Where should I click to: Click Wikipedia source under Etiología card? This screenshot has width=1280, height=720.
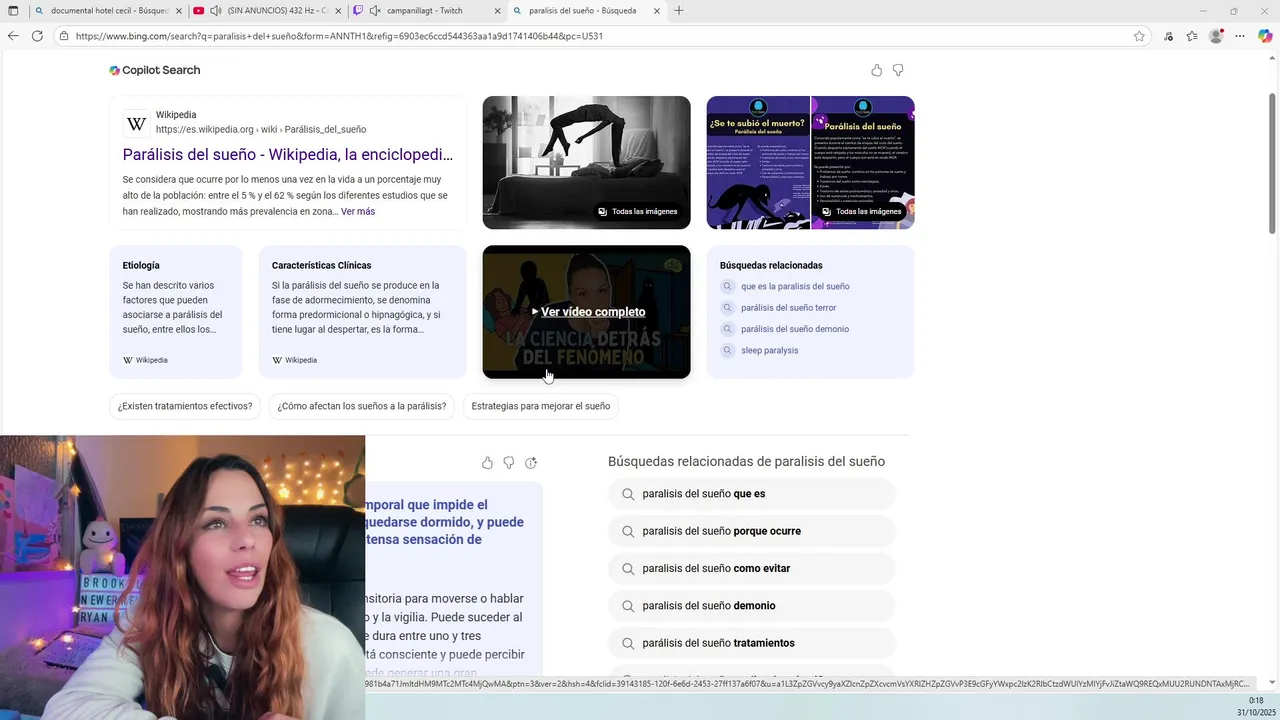click(145, 360)
